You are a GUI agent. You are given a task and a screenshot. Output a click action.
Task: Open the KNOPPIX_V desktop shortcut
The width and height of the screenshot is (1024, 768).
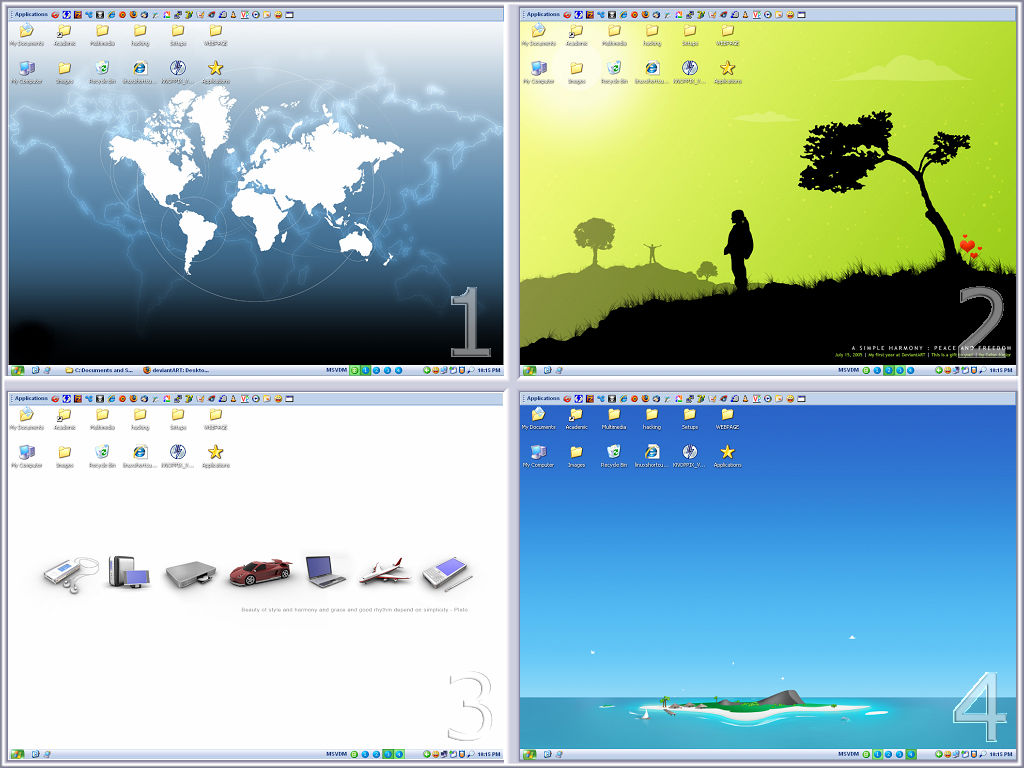[178, 68]
